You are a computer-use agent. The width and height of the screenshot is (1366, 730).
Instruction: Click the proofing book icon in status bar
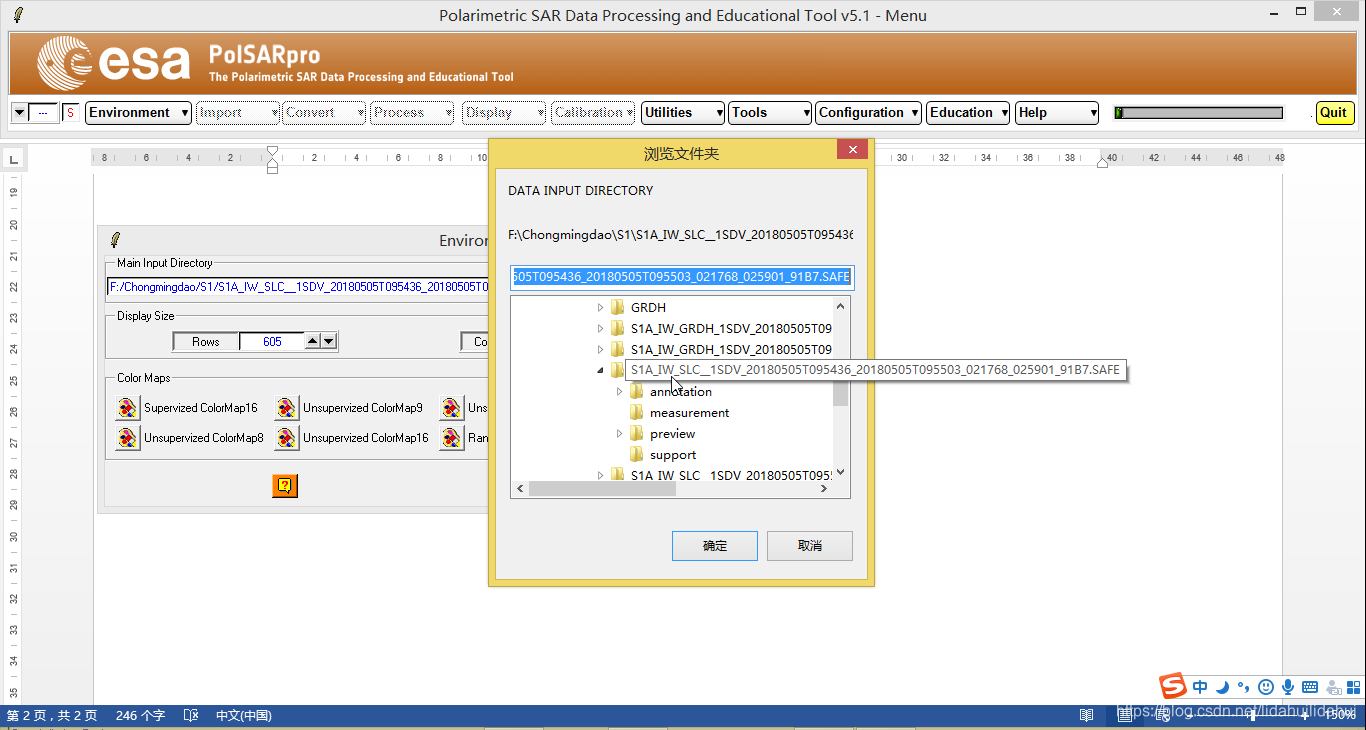(191, 715)
